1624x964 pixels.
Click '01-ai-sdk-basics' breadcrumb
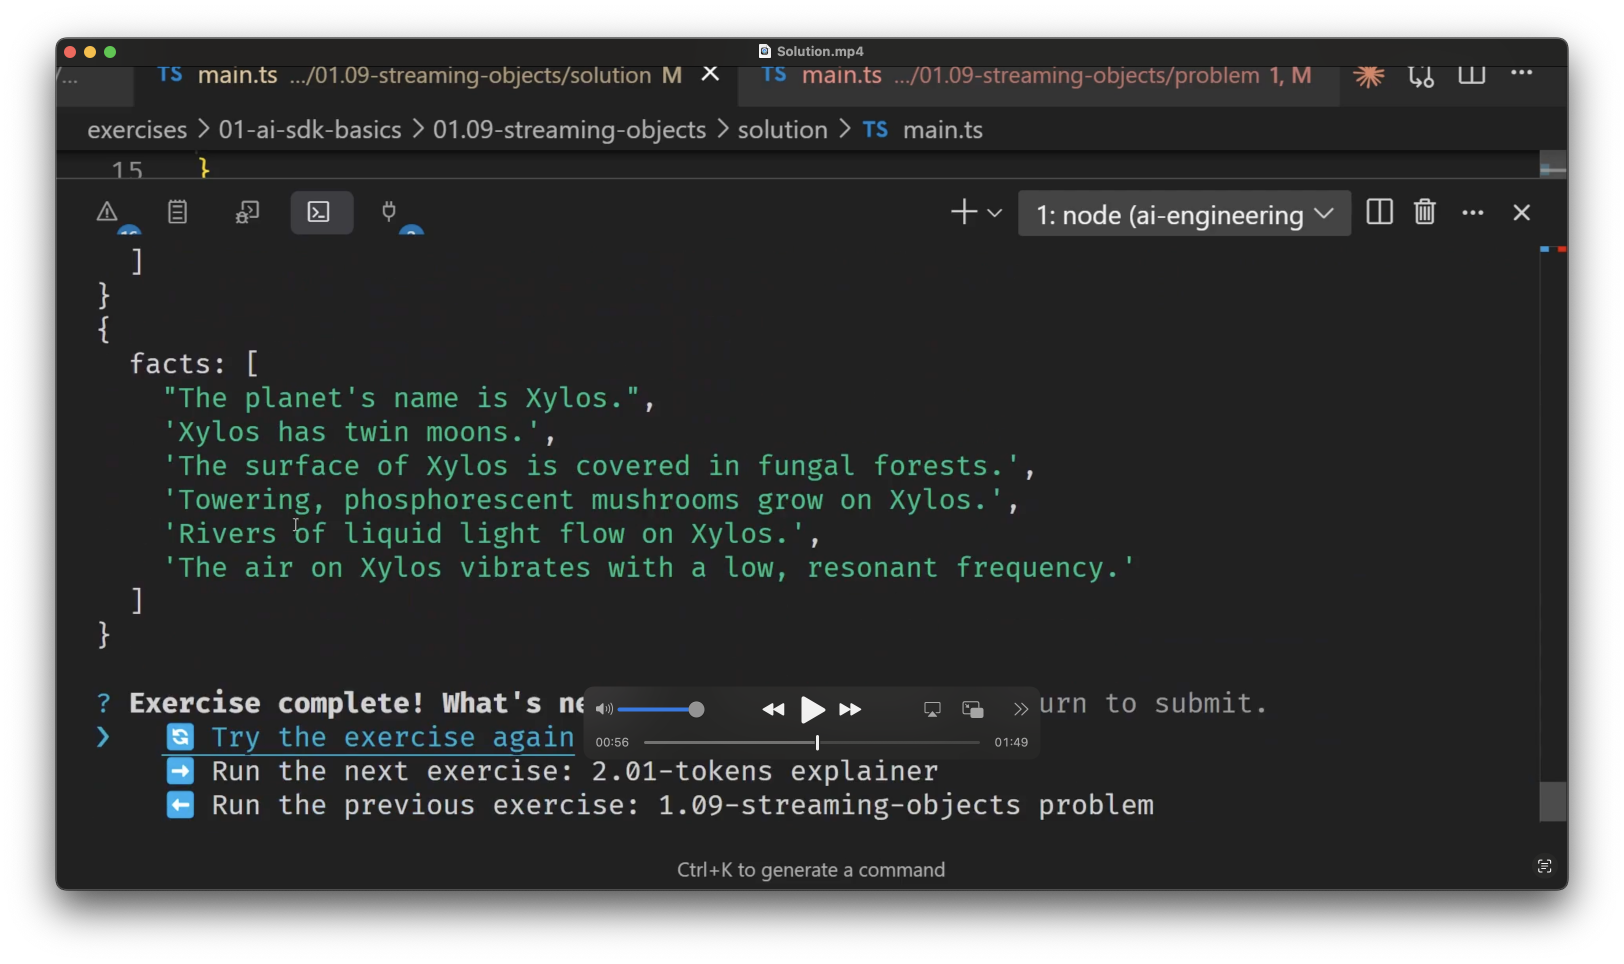[310, 130]
